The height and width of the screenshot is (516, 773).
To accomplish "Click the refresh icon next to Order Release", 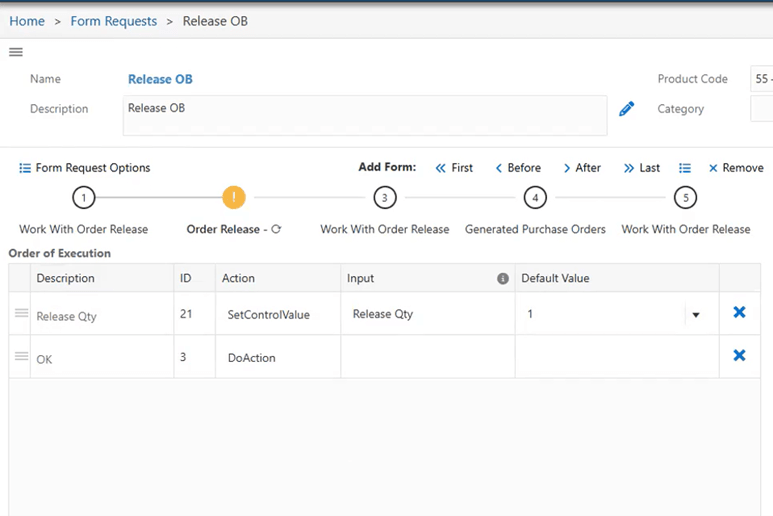I will (x=276, y=229).
